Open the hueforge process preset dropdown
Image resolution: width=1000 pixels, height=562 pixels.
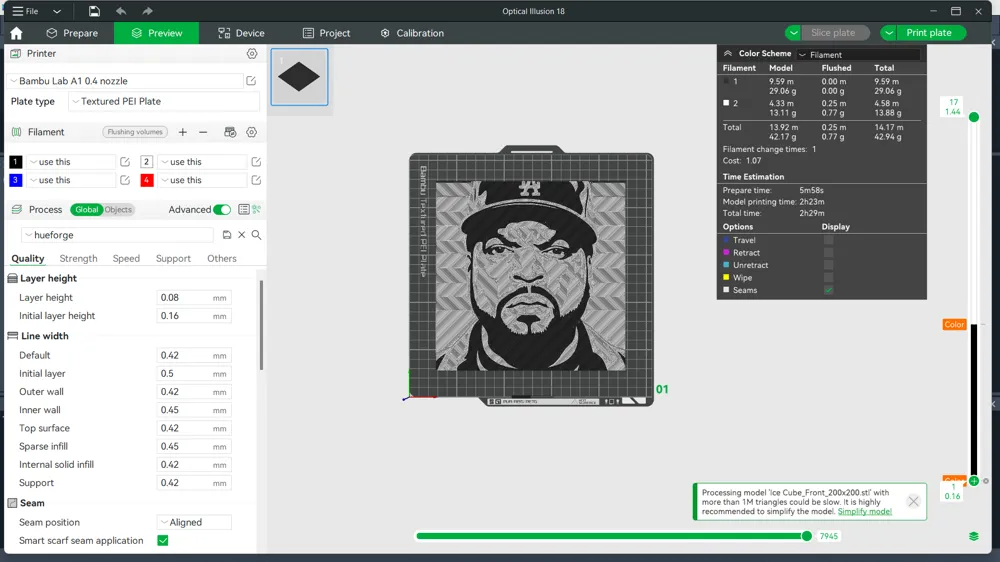coord(118,235)
